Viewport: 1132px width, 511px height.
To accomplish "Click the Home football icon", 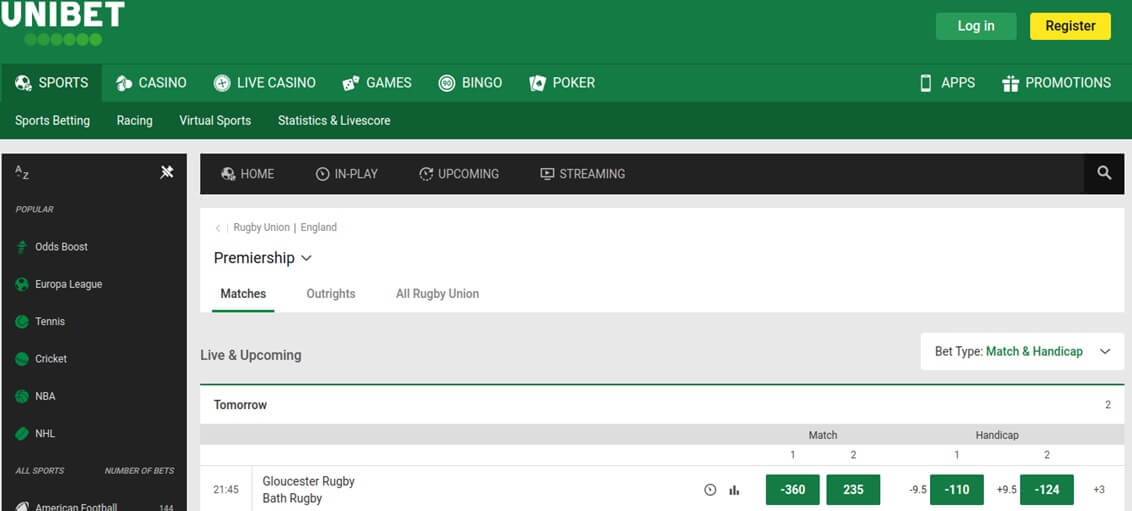I will point(228,174).
